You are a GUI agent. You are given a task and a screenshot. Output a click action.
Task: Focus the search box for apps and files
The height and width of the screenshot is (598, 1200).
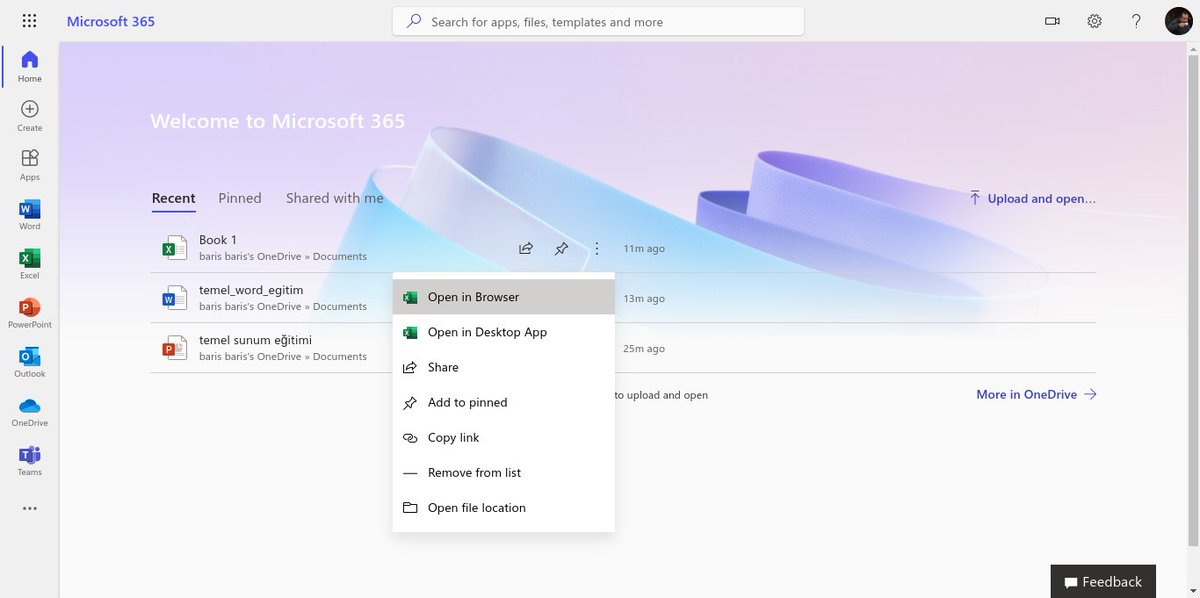coord(598,21)
